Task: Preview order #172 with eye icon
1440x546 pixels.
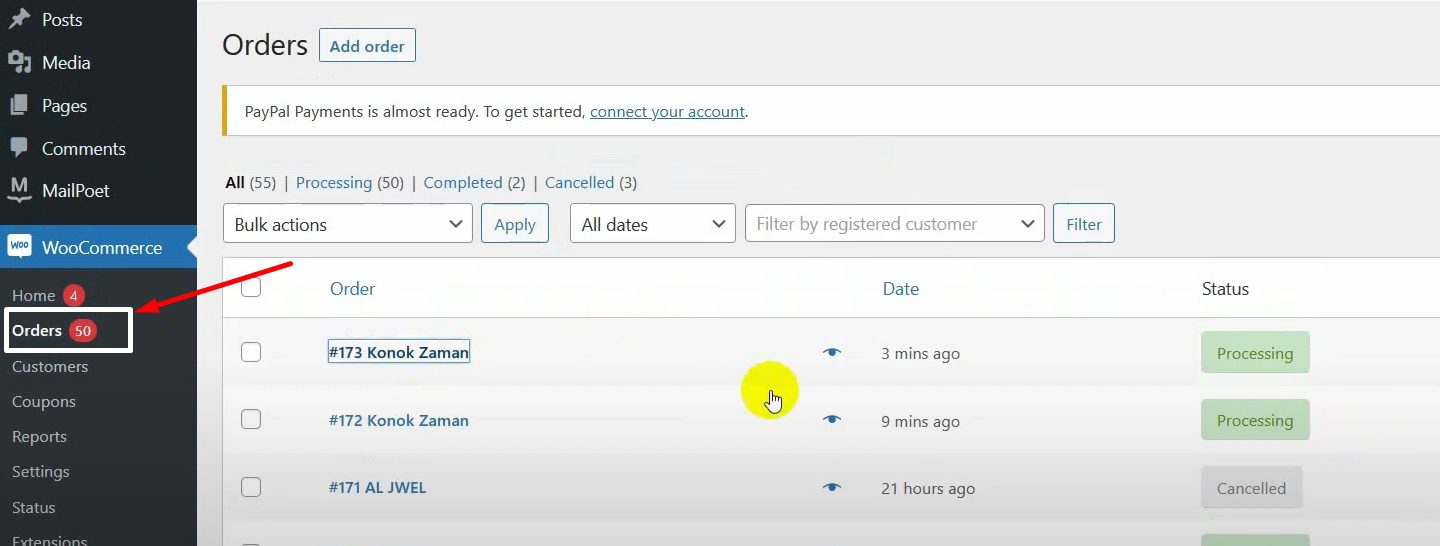Action: pyautogui.click(x=832, y=420)
